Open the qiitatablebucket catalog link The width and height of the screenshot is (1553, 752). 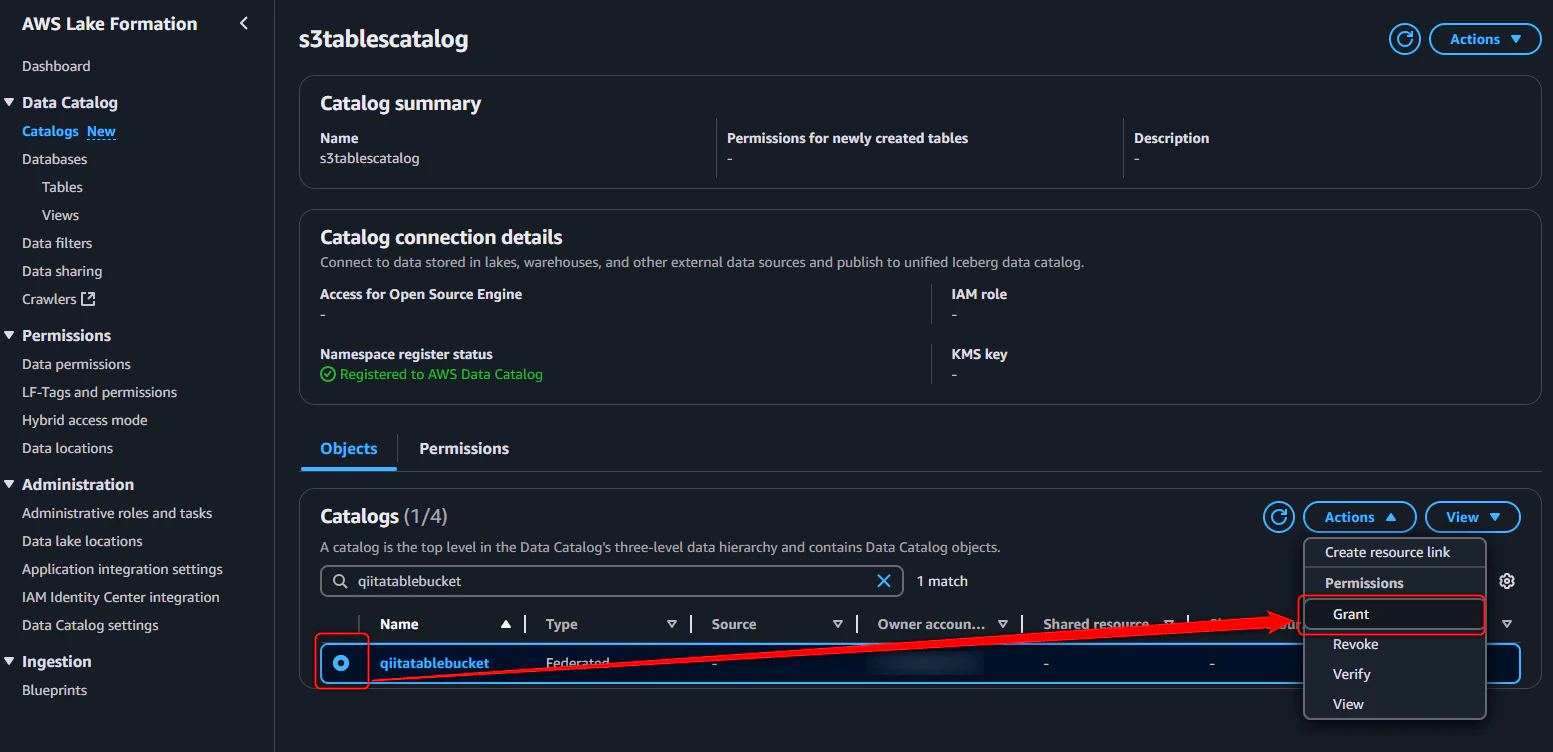435,663
